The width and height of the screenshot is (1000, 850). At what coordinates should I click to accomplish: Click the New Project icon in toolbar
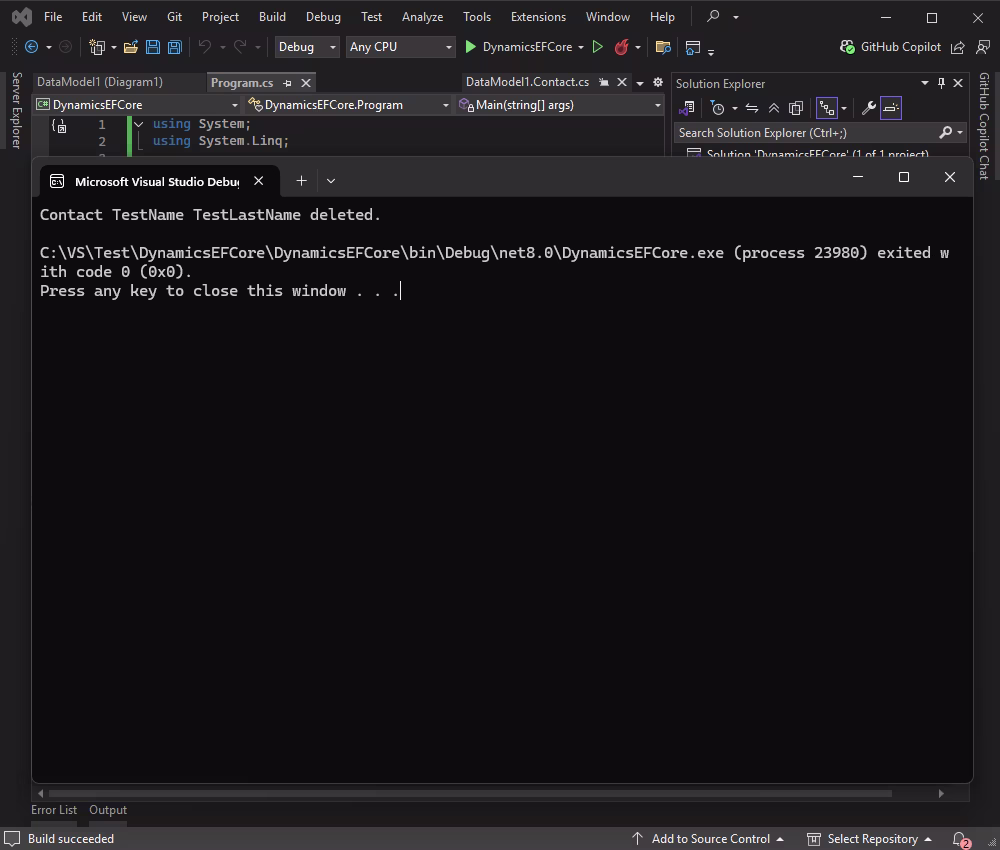97,47
